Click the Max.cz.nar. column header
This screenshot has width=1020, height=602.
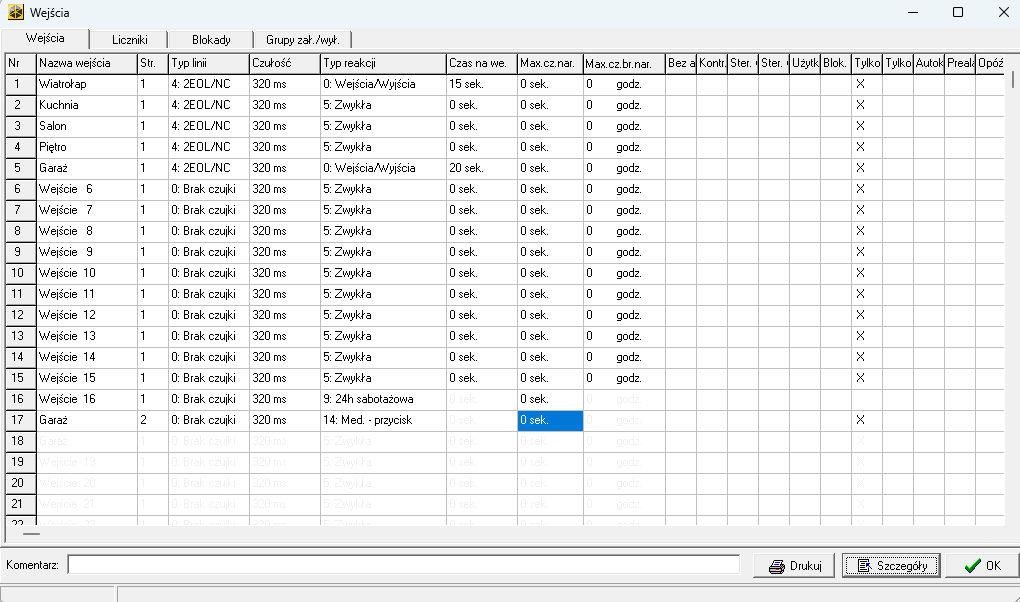[550, 63]
